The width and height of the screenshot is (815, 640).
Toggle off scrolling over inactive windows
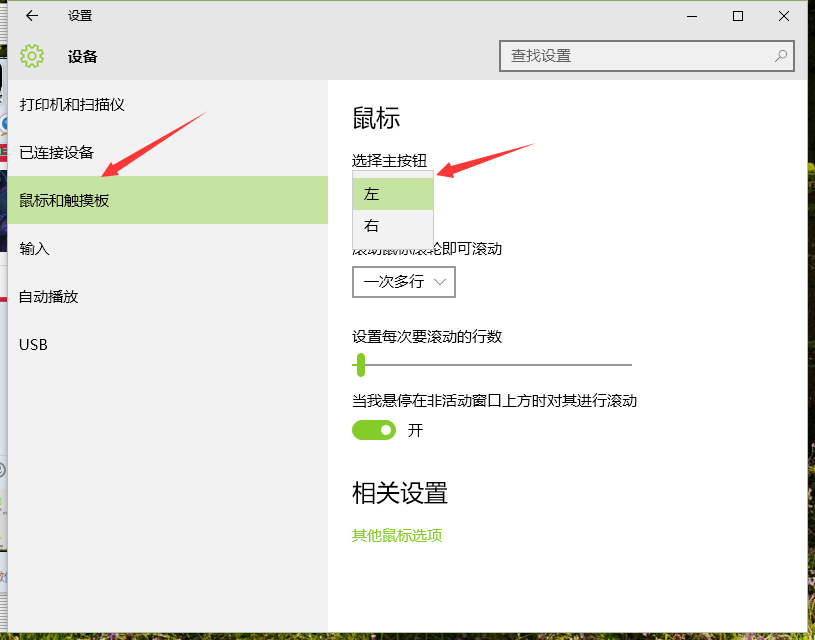[x=374, y=430]
